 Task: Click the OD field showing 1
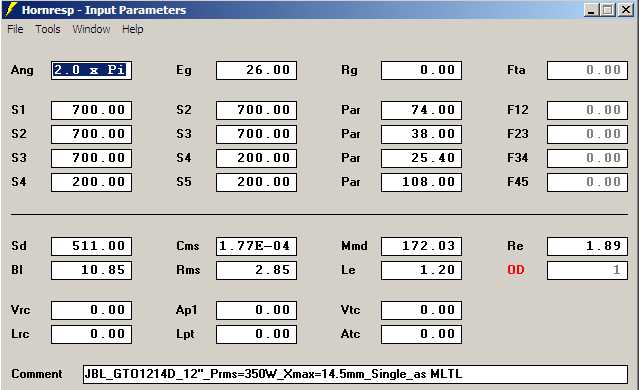click(587, 270)
